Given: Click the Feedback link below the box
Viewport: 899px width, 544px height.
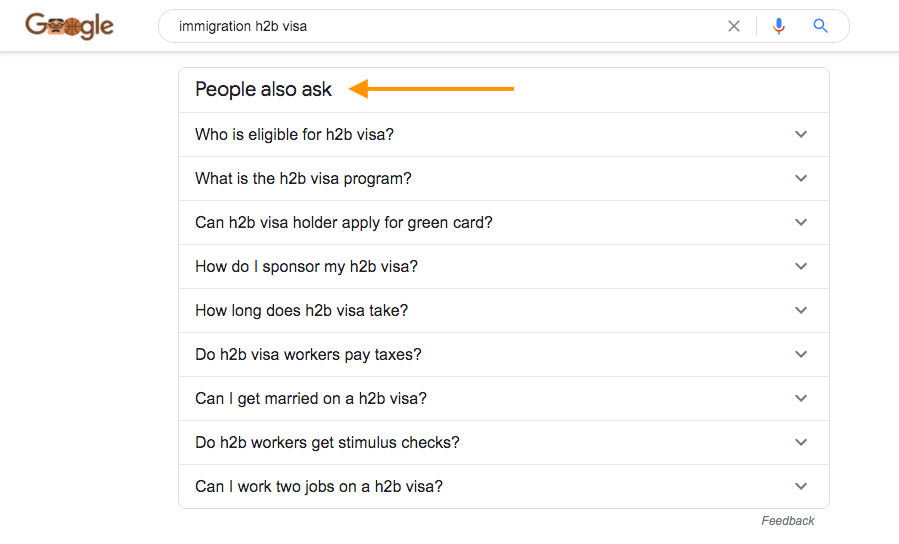Looking at the screenshot, I should pyautogui.click(x=788, y=520).
